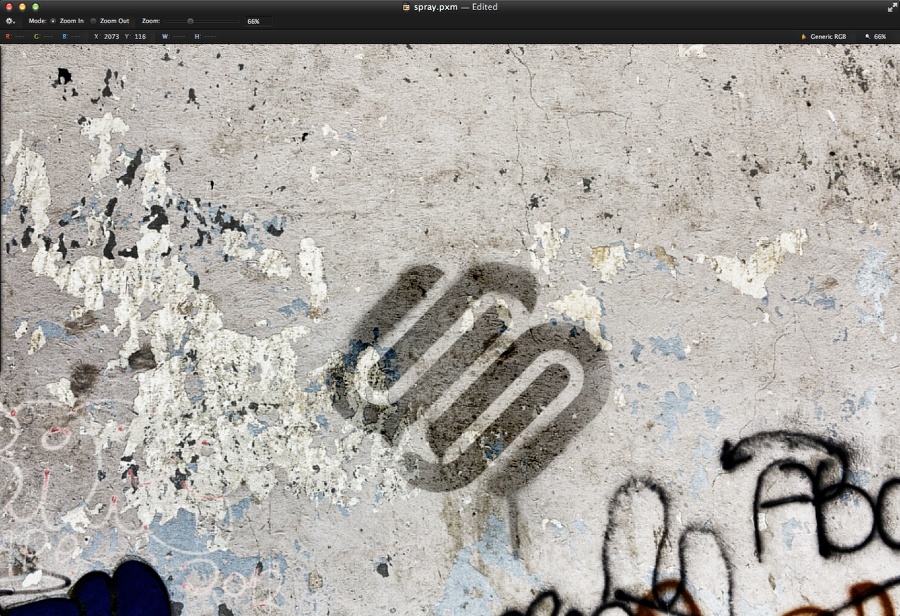The image size is (900, 616).
Task: Click the X coordinate value 2073
Action: 111,36
